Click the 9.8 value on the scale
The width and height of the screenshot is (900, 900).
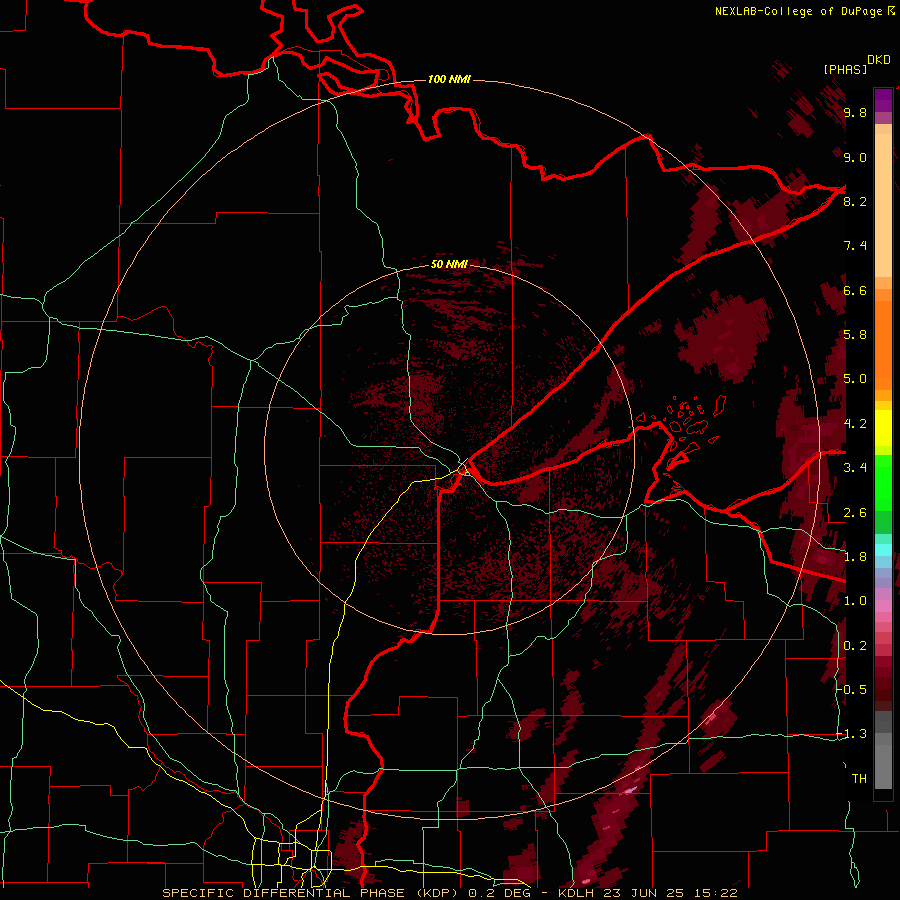[x=855, y=112]
